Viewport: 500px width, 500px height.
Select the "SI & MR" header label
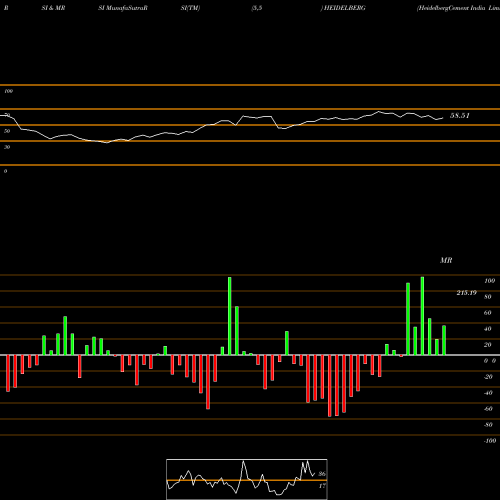click(53, 8)
